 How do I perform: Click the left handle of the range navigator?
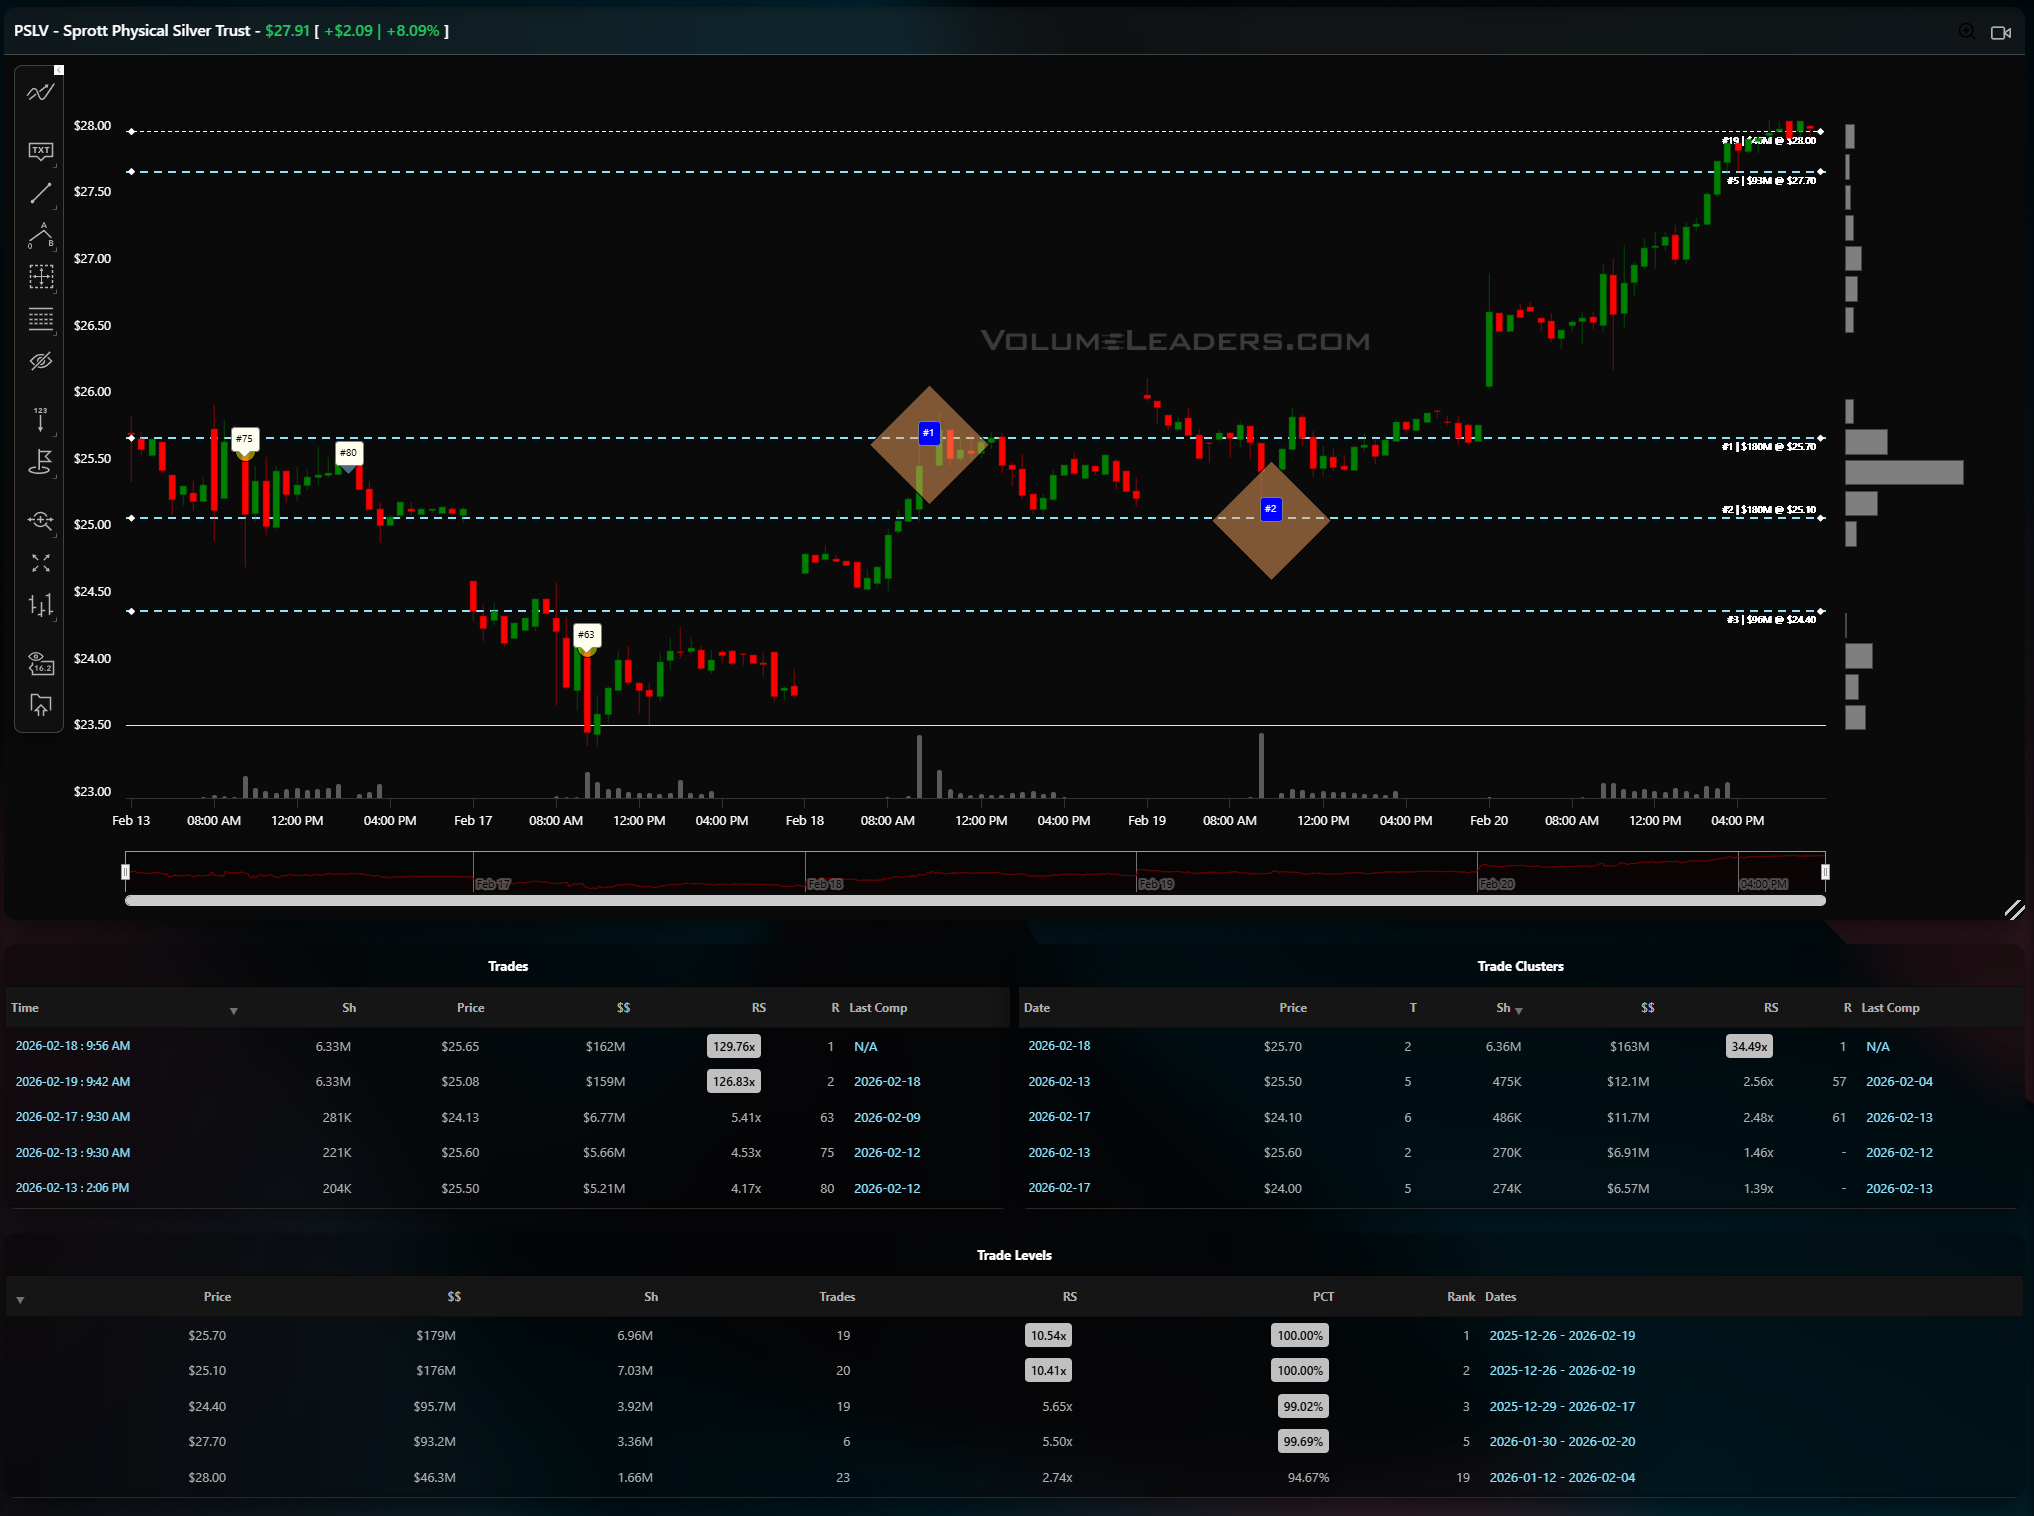126,872
